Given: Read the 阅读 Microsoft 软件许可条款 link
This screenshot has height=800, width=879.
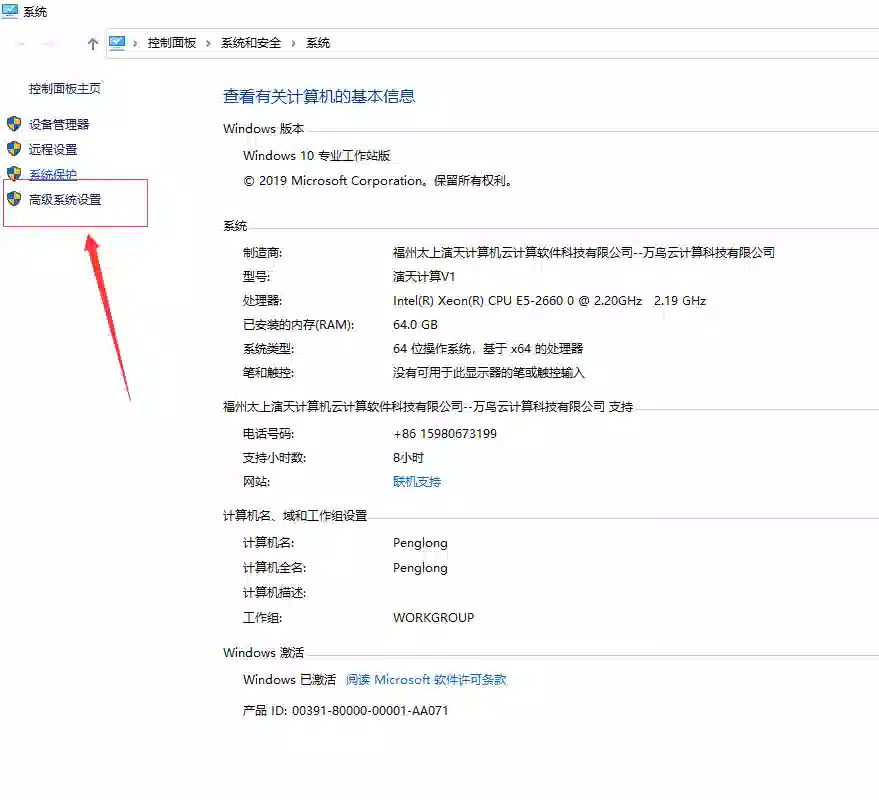Looking at the screenshot, I should pyautogui.click(x=426, y=679).
